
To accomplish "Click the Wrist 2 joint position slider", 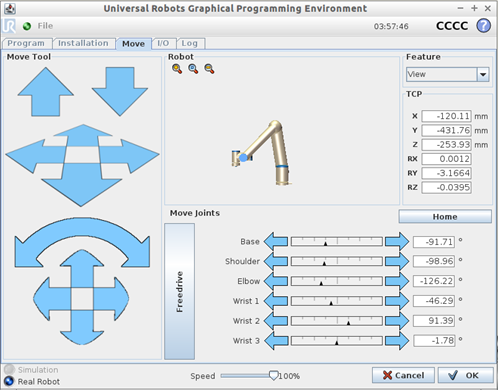I will tap(336, 321).
